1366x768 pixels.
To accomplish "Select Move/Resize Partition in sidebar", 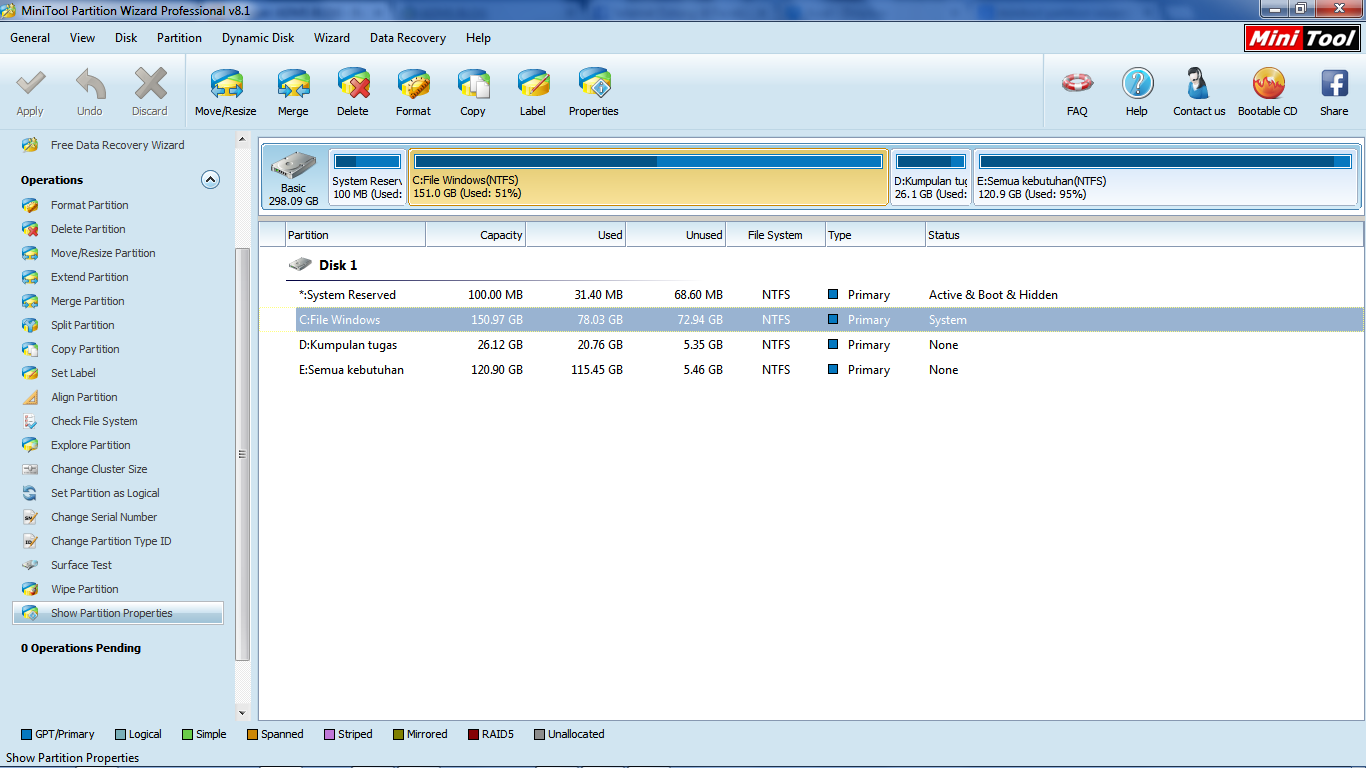I will (x=103, y=253).
